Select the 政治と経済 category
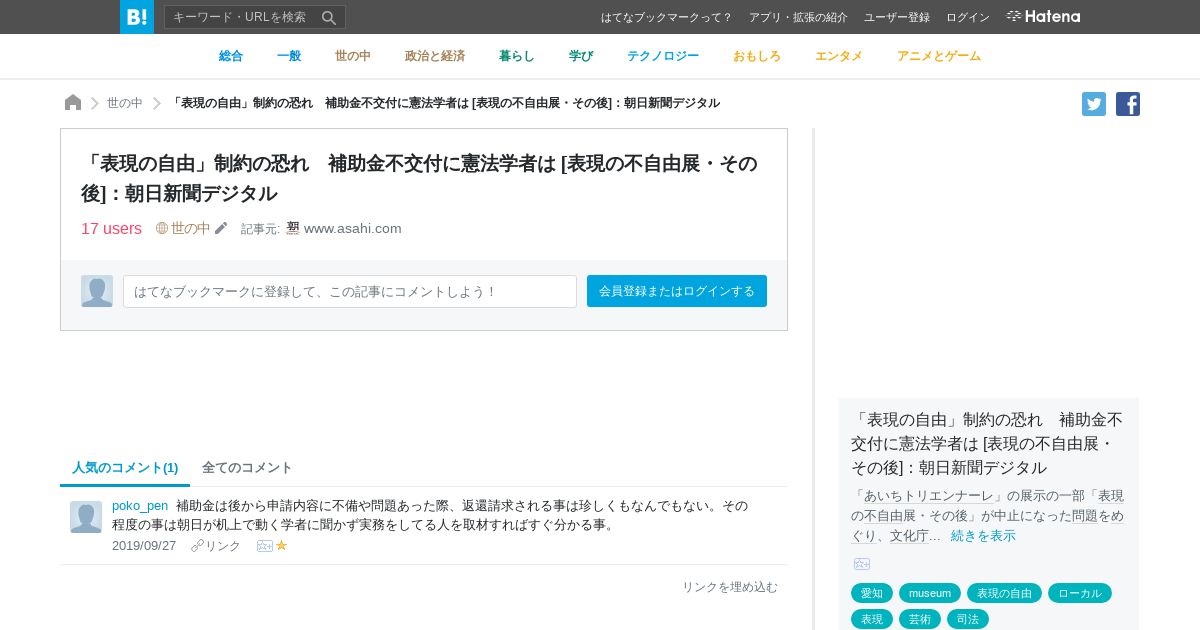The height and width of the screenshot is (630, 1200). tap(435, 56)
